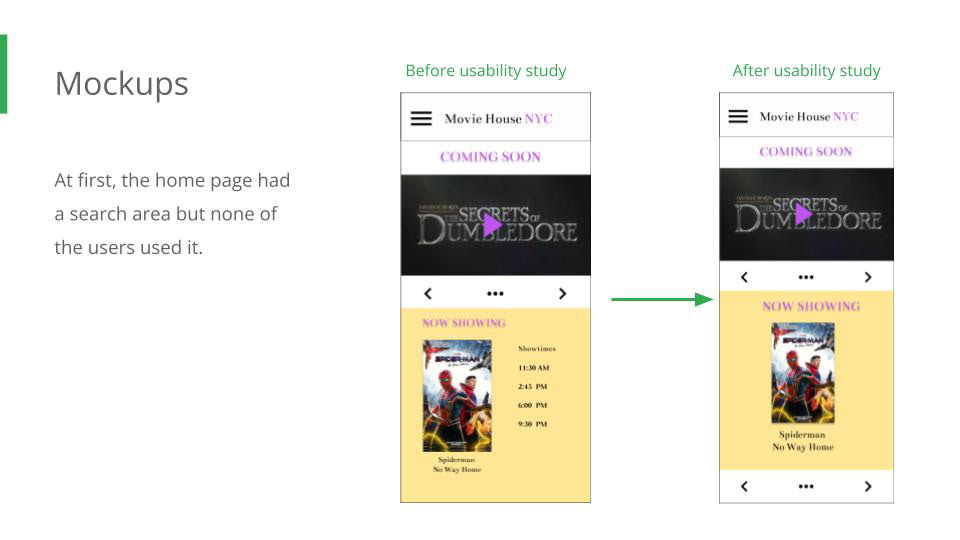960x540 pixels.
Task: Click NOW SHOWING heading in After mockup
Action: 811,306
